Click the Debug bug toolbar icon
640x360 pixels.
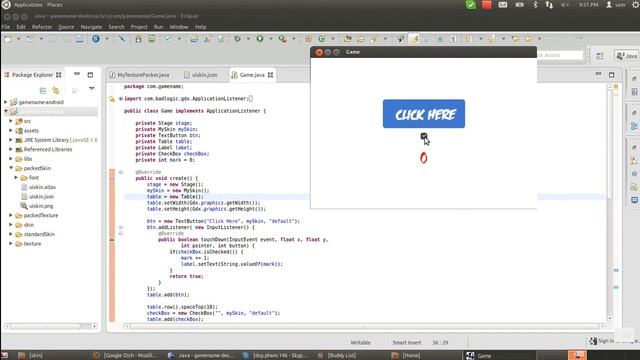coord(237,39)
